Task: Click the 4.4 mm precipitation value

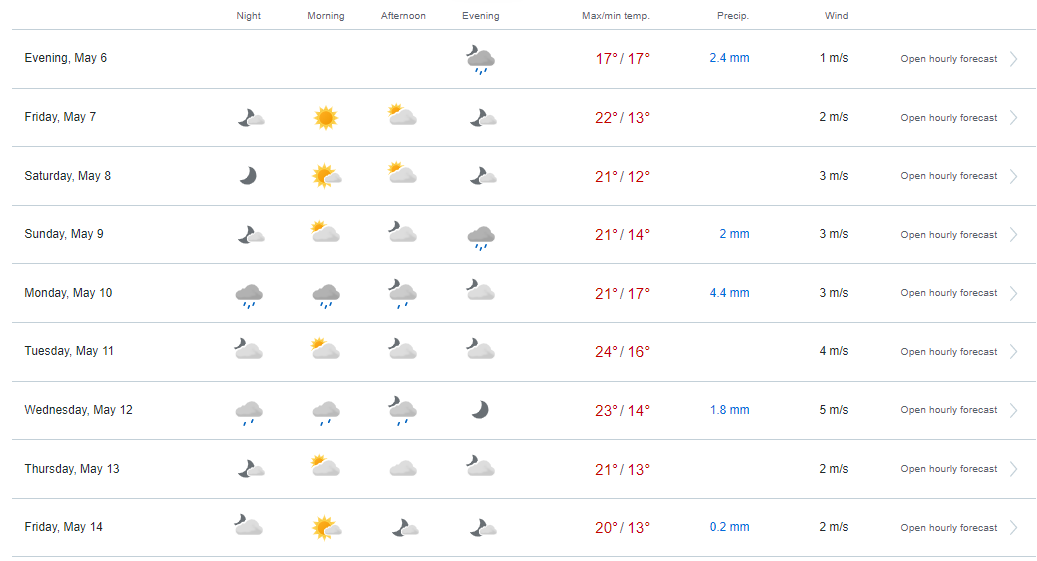Action: pyautogui.click(x=729, y=293)
